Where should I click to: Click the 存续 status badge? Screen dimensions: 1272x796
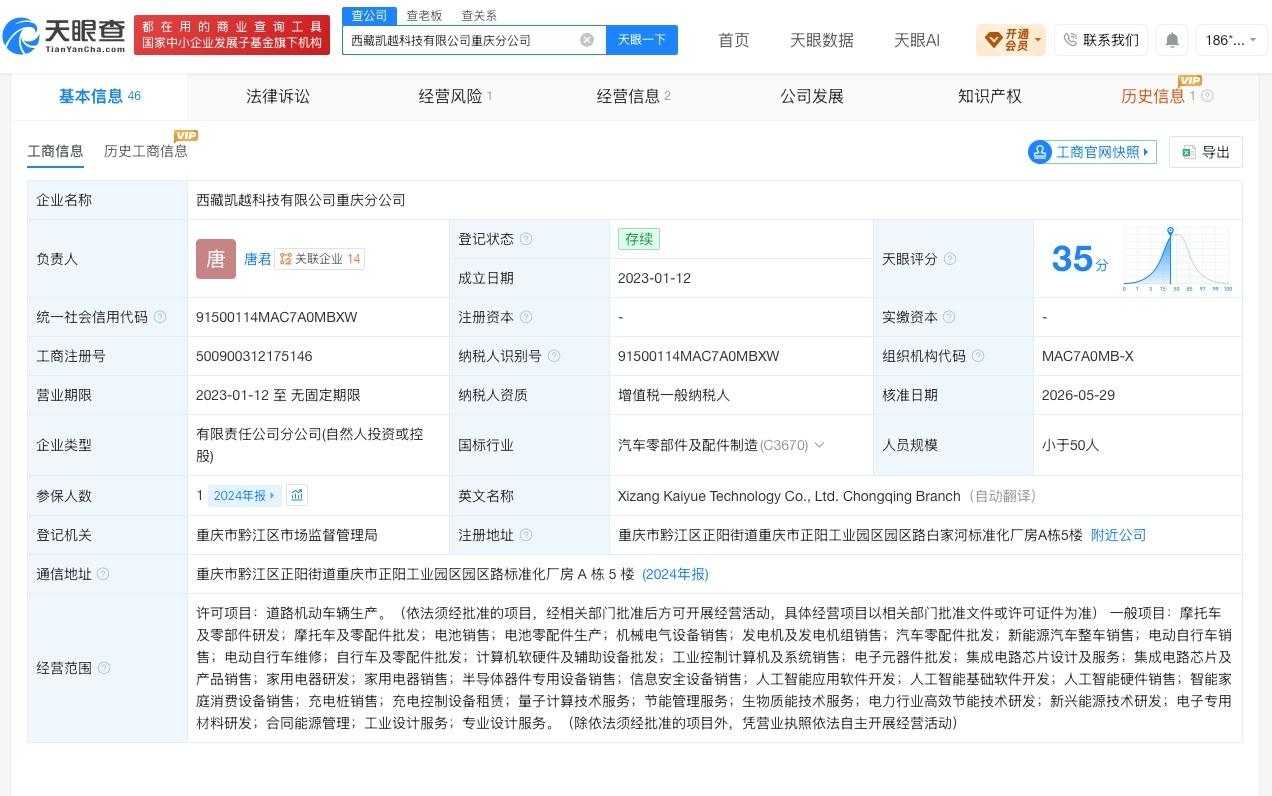pyautogui.click(x=639, y=239)
